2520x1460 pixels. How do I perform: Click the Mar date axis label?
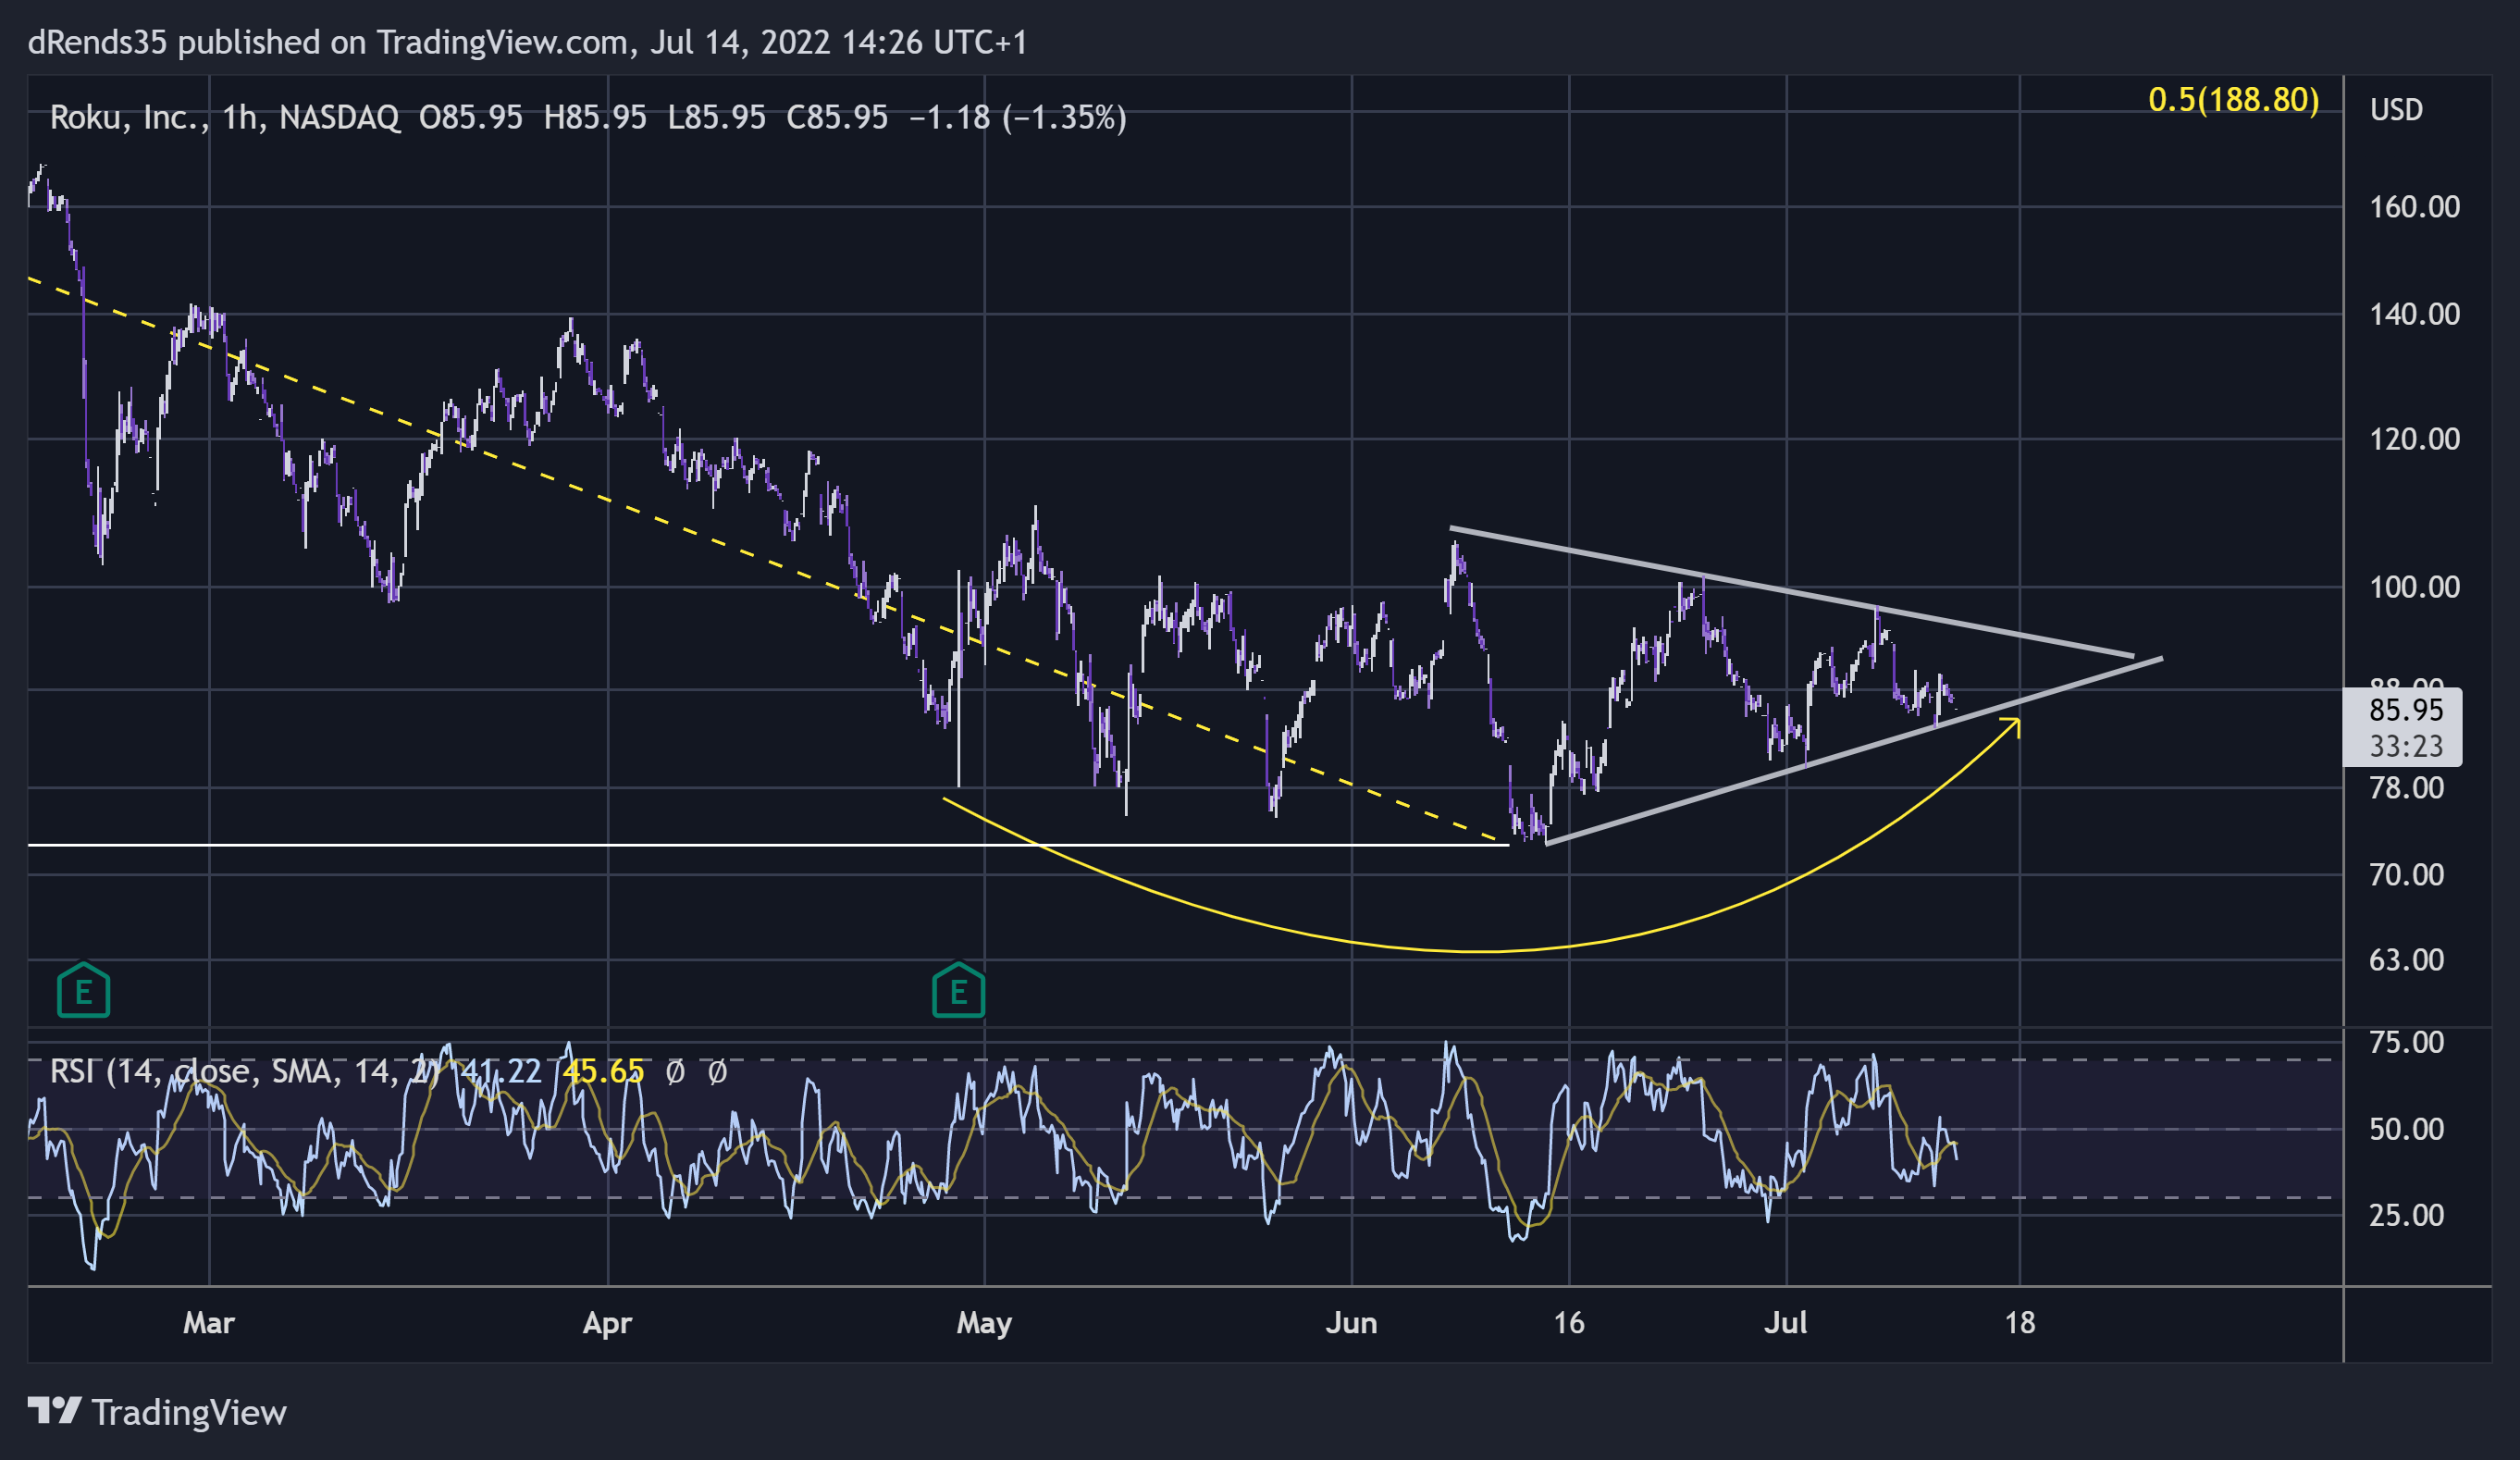pyautogui.click(x=208, y=1323)
